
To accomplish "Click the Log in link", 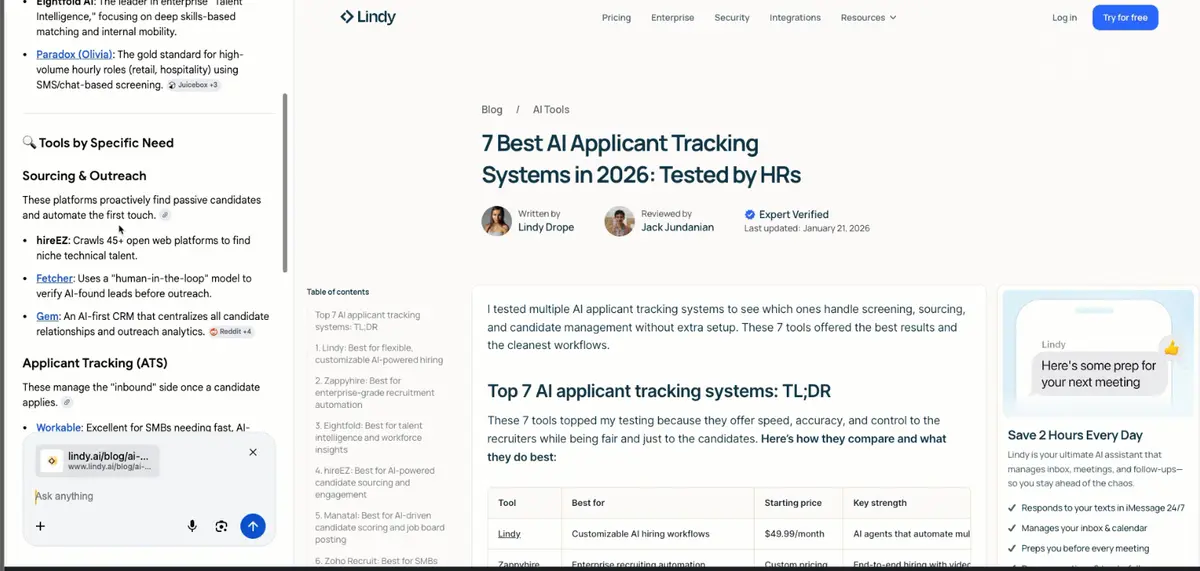I will pyautogui.click(x=1065, y=17).
